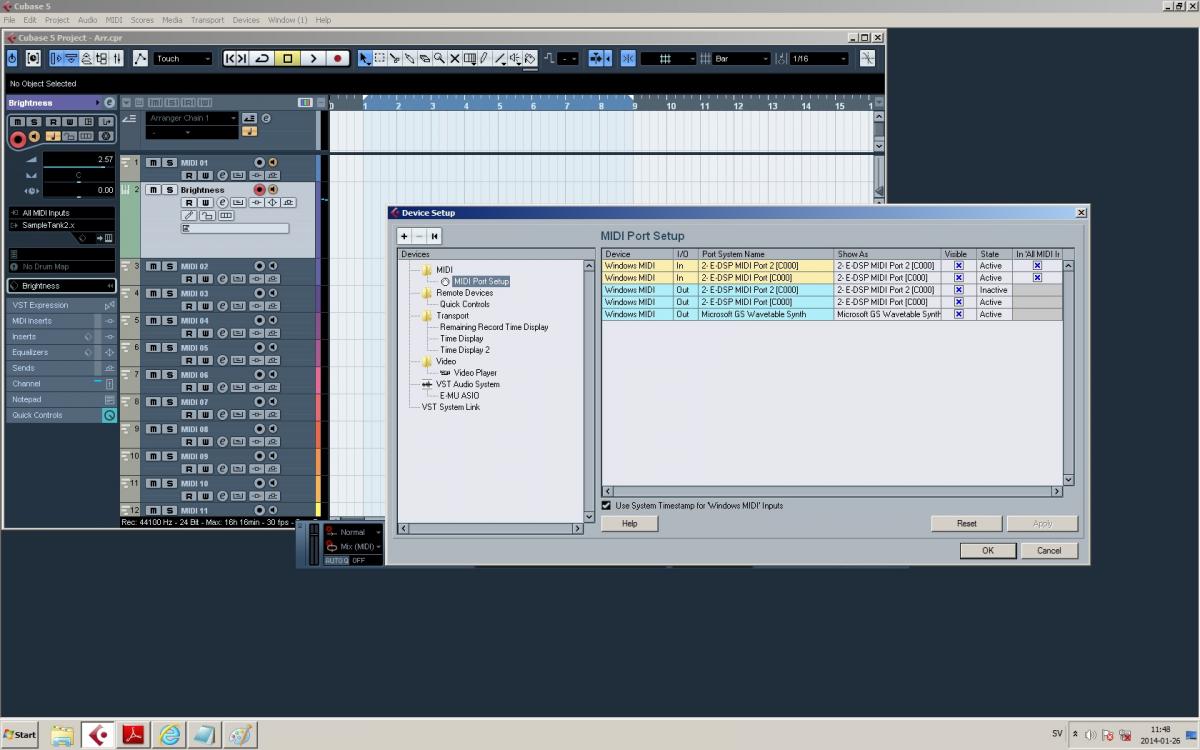The width and height of the screenshot is (1200, 750).
Task: Toggle Visible checkbox for inactive Out port
Action: point(958,289)
